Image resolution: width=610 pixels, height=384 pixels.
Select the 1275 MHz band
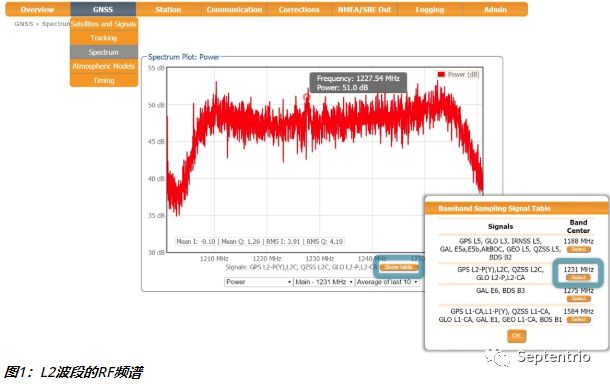pos(578,298)
